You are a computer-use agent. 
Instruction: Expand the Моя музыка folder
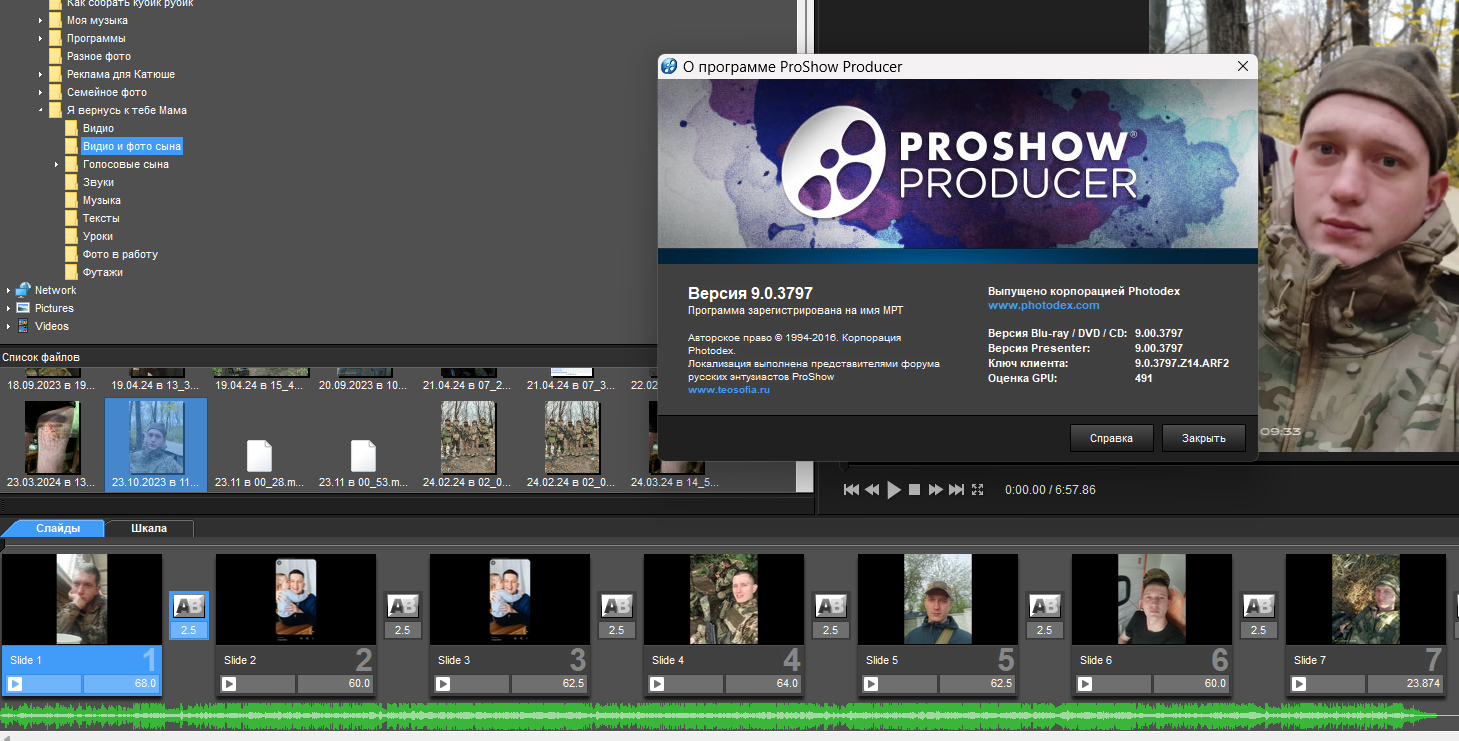click(x=41, y=20)
